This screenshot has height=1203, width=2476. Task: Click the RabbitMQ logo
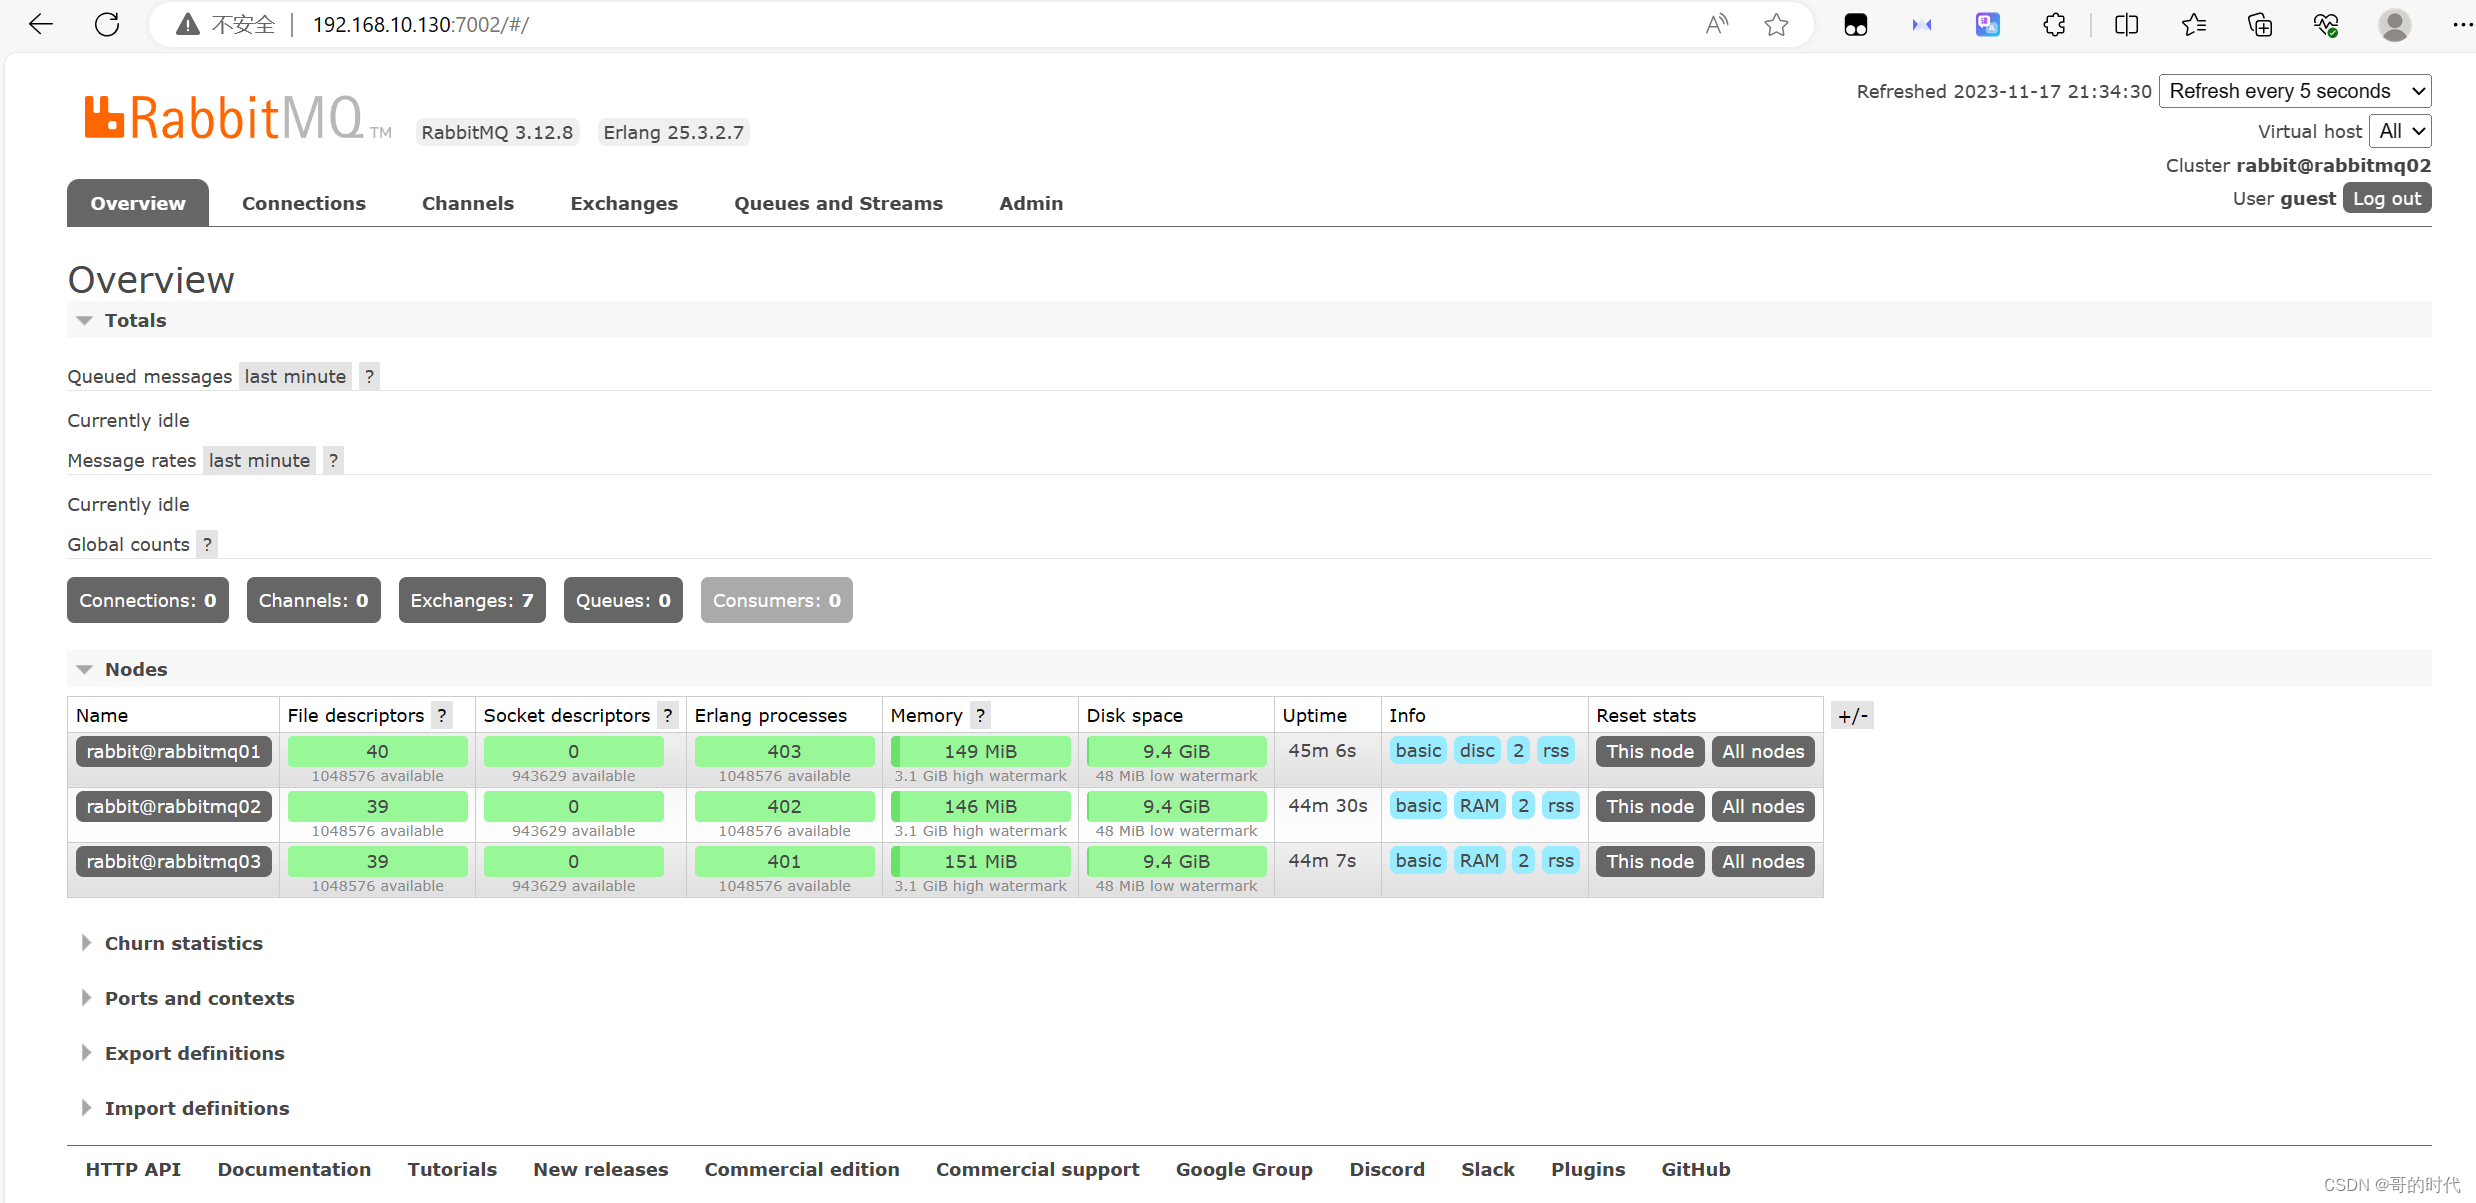(x=238, y=118)
